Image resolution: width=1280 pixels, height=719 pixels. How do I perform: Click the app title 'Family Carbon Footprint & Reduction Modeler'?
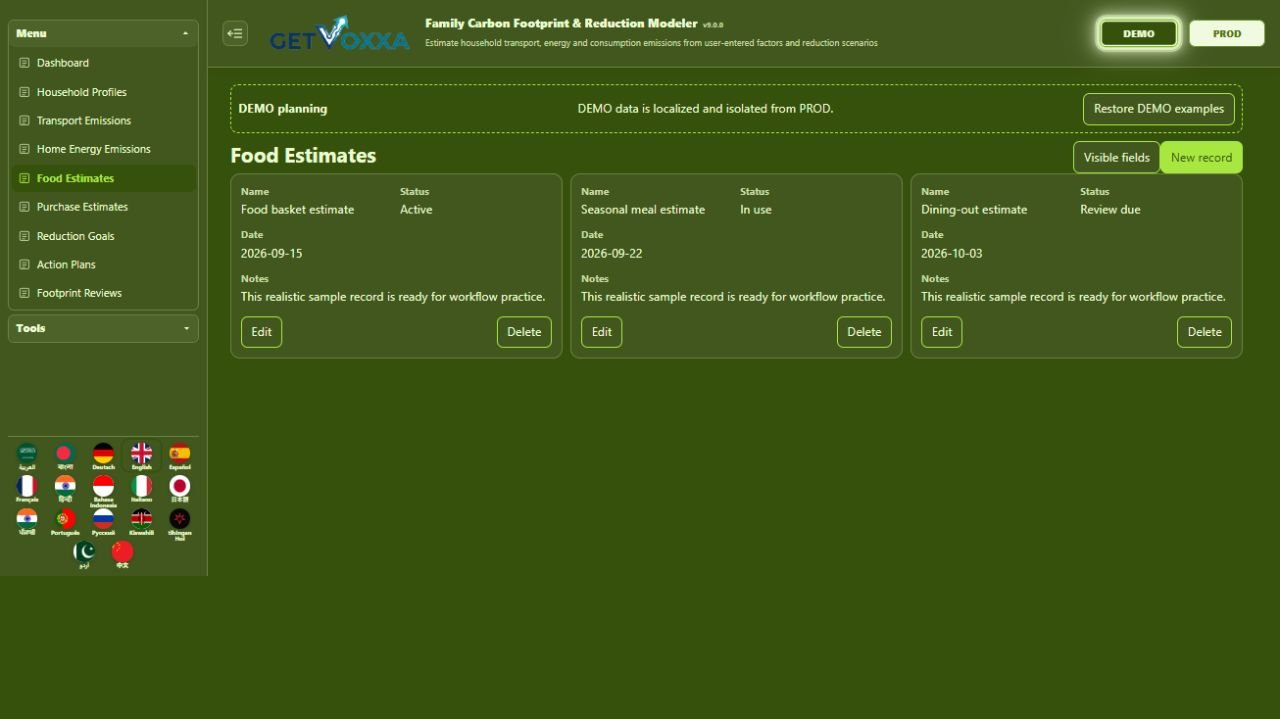[x=561, y=23]
